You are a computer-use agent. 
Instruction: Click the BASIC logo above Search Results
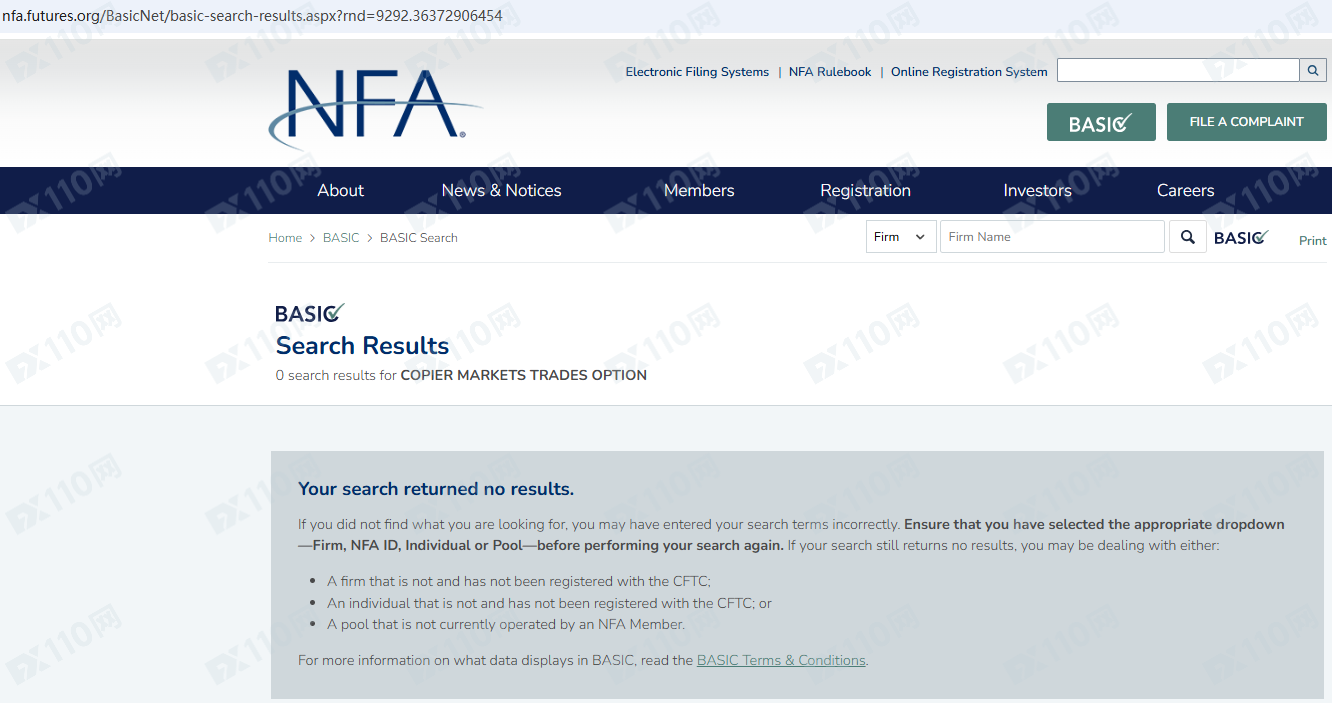click(x=309, y=313)
